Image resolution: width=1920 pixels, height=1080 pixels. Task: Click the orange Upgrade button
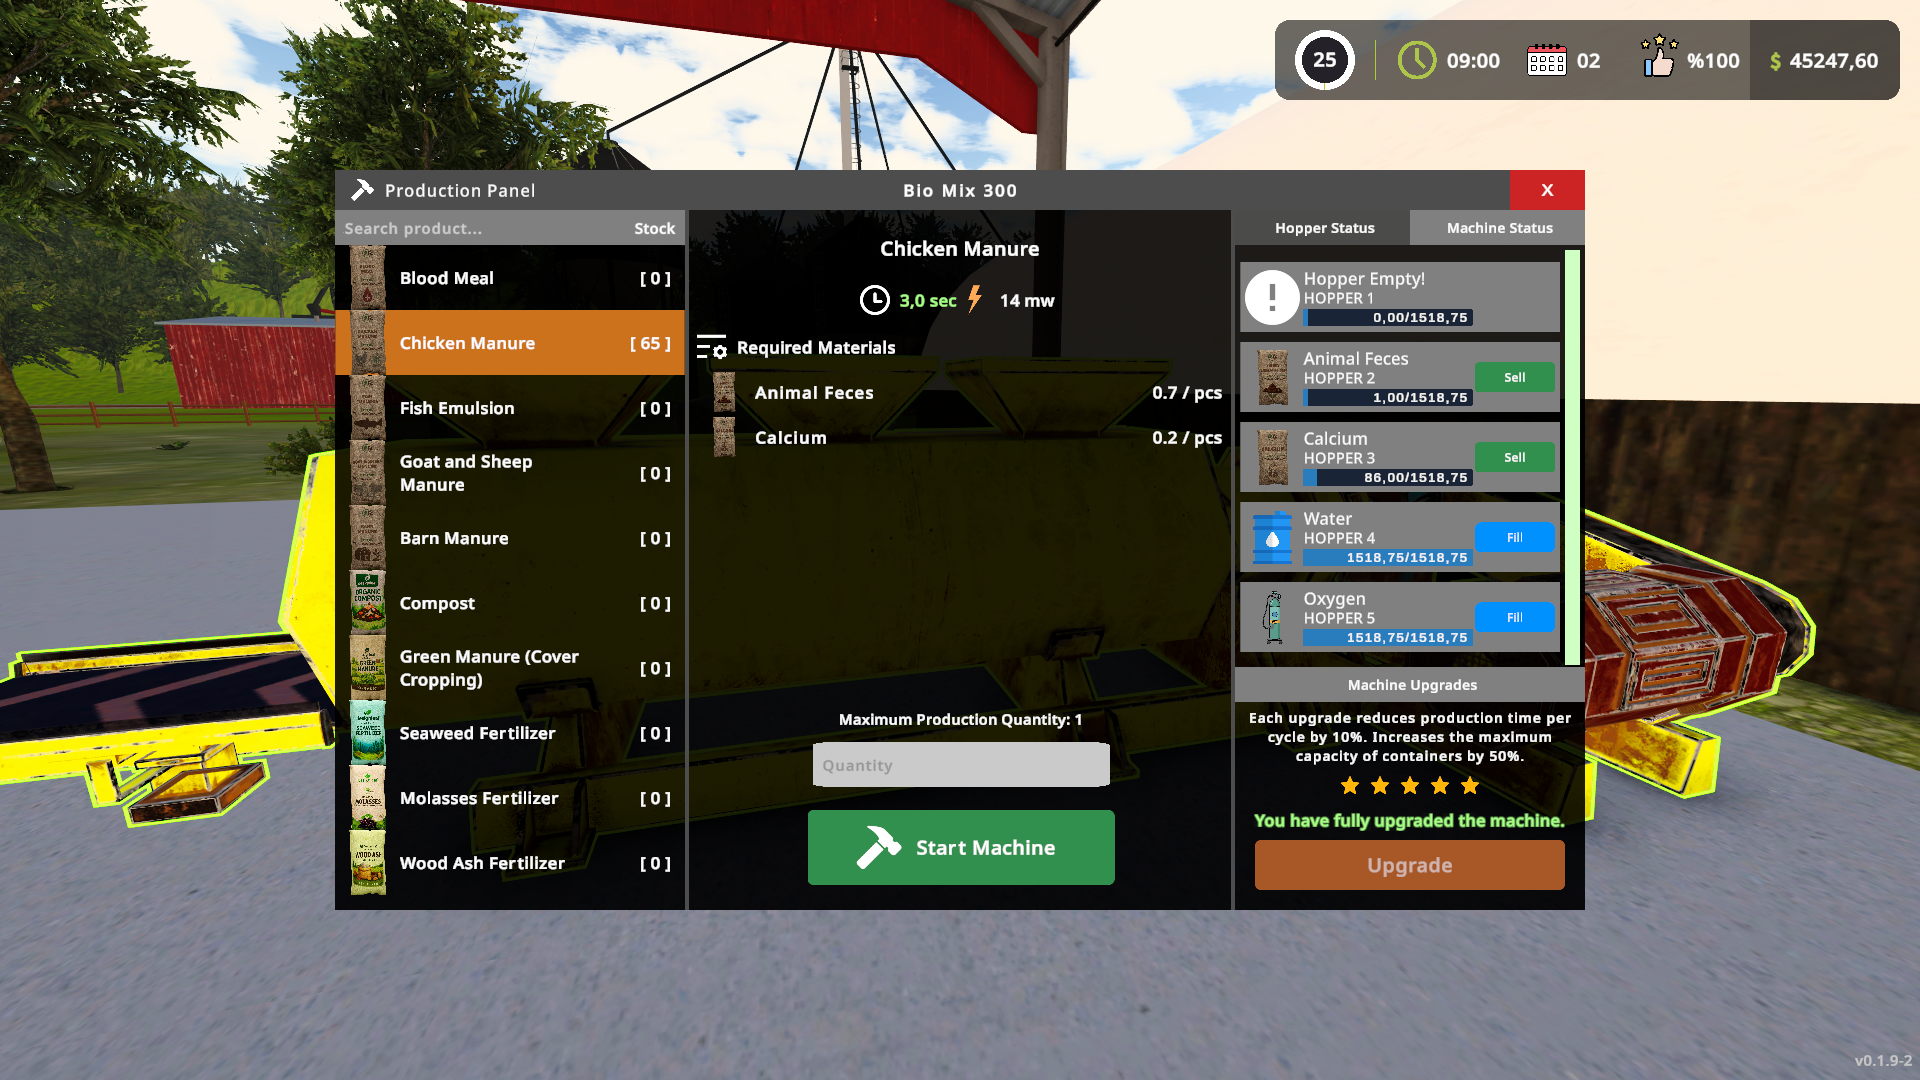click(1409, 865)
